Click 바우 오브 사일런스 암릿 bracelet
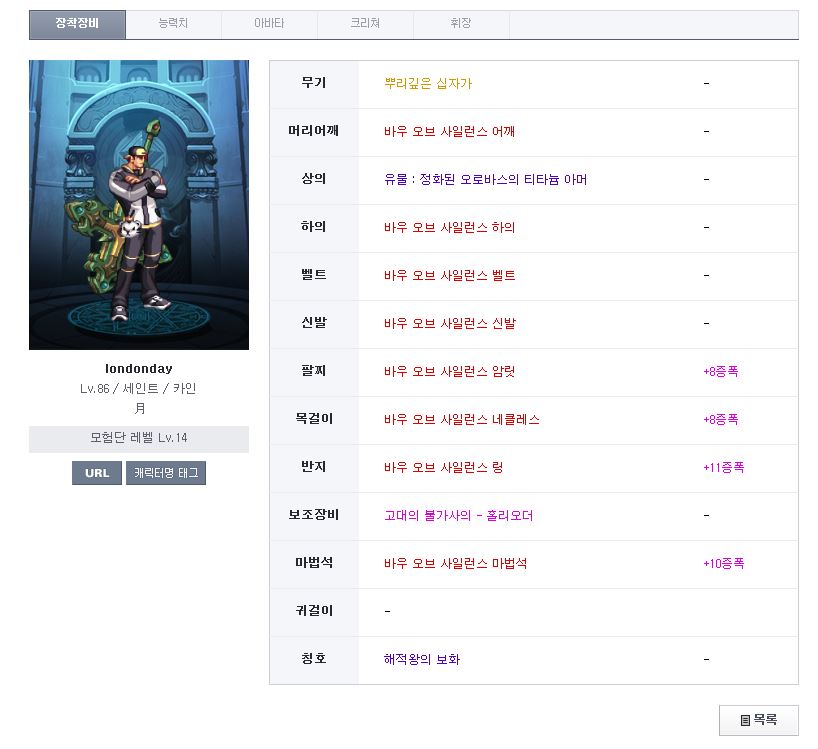The image size is (818, 749). point(449,372)
